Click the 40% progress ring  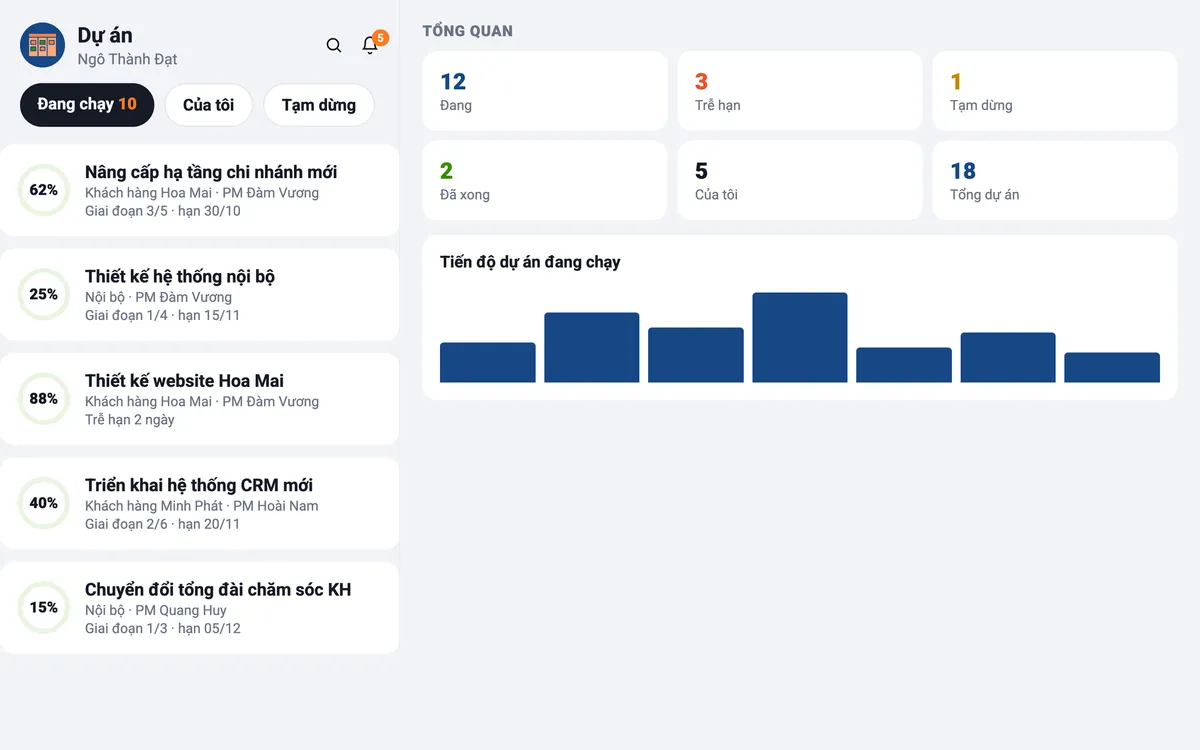(44, 503)
